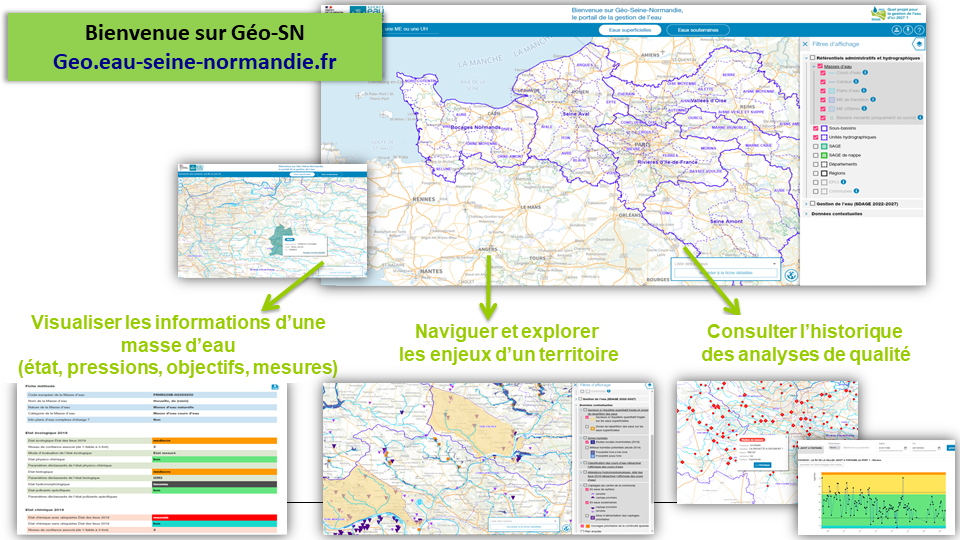Click the Bocages Normands label on map

[475, 127]
